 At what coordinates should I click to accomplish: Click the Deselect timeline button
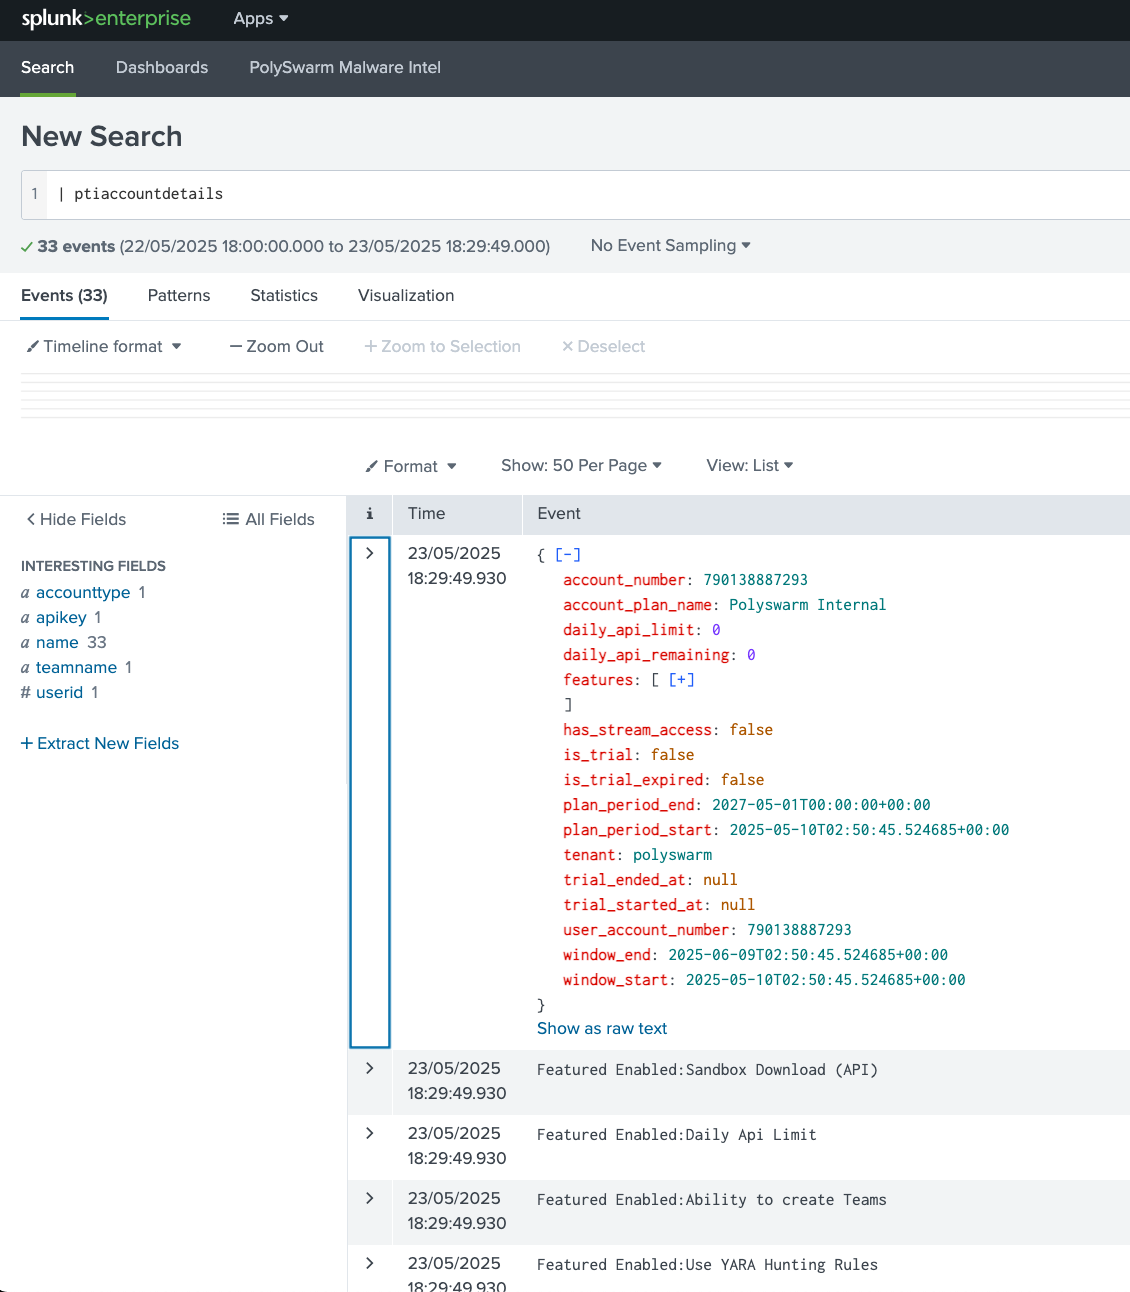(x=603, y=346)
